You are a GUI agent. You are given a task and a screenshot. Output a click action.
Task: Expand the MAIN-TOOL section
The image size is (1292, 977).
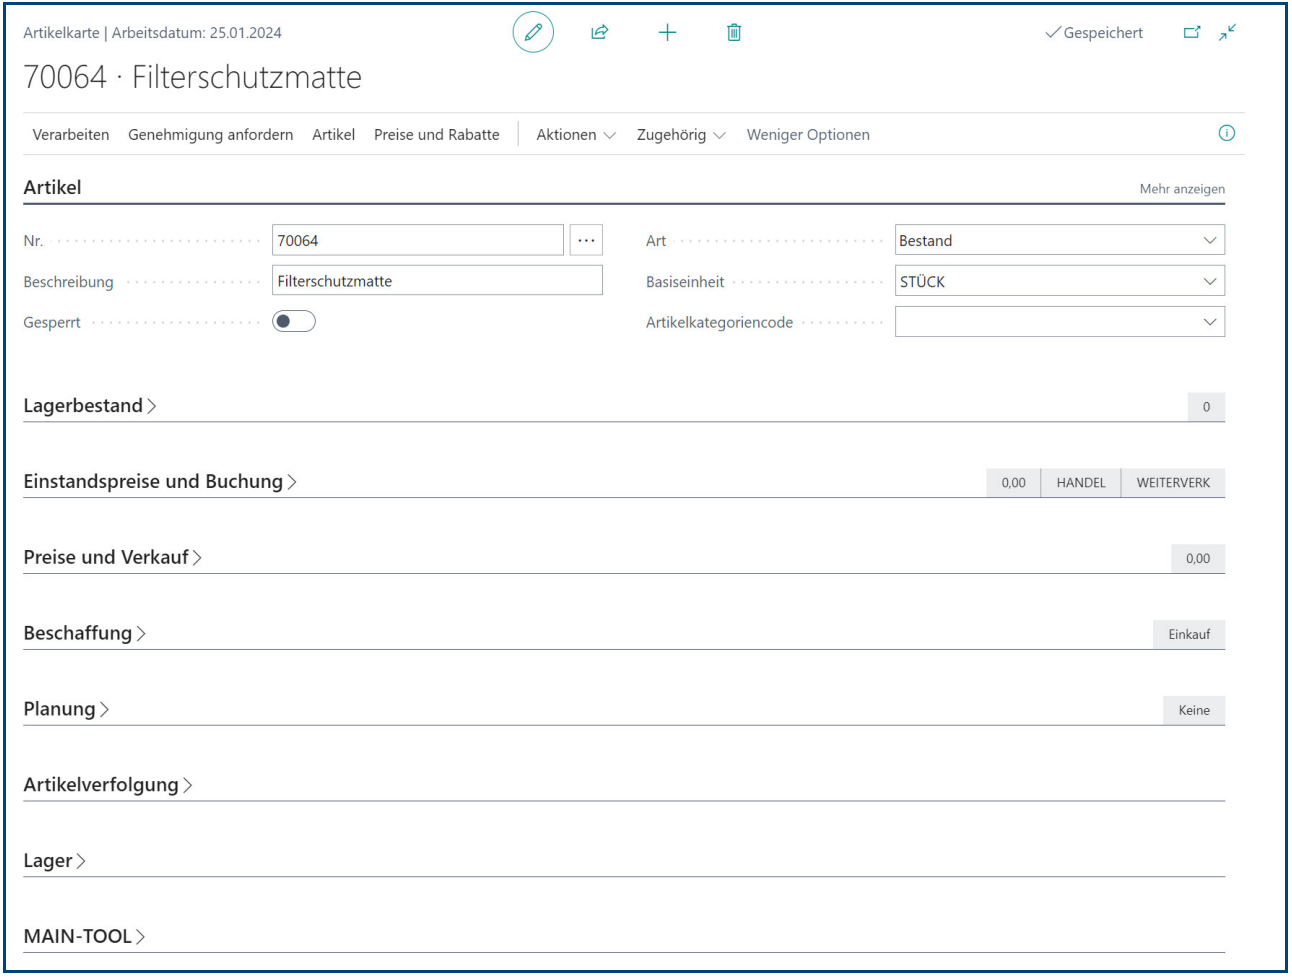pos(84,937)
